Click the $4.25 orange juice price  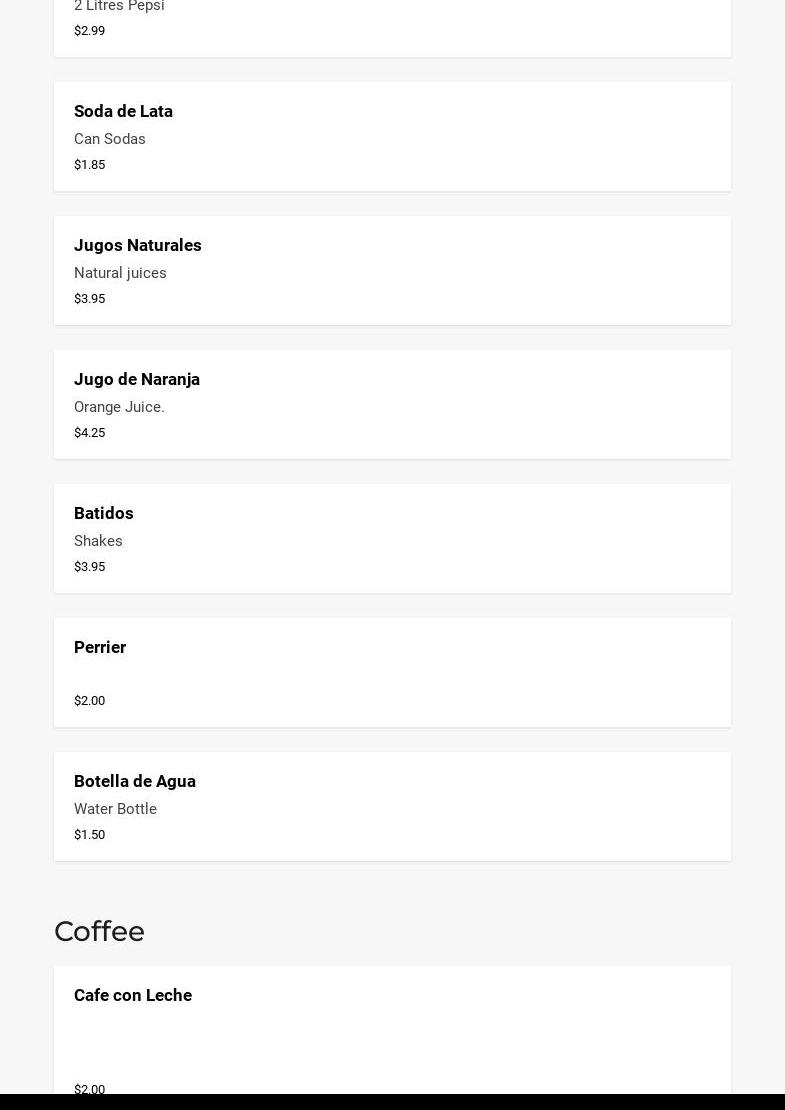click(x=89, y=433)
